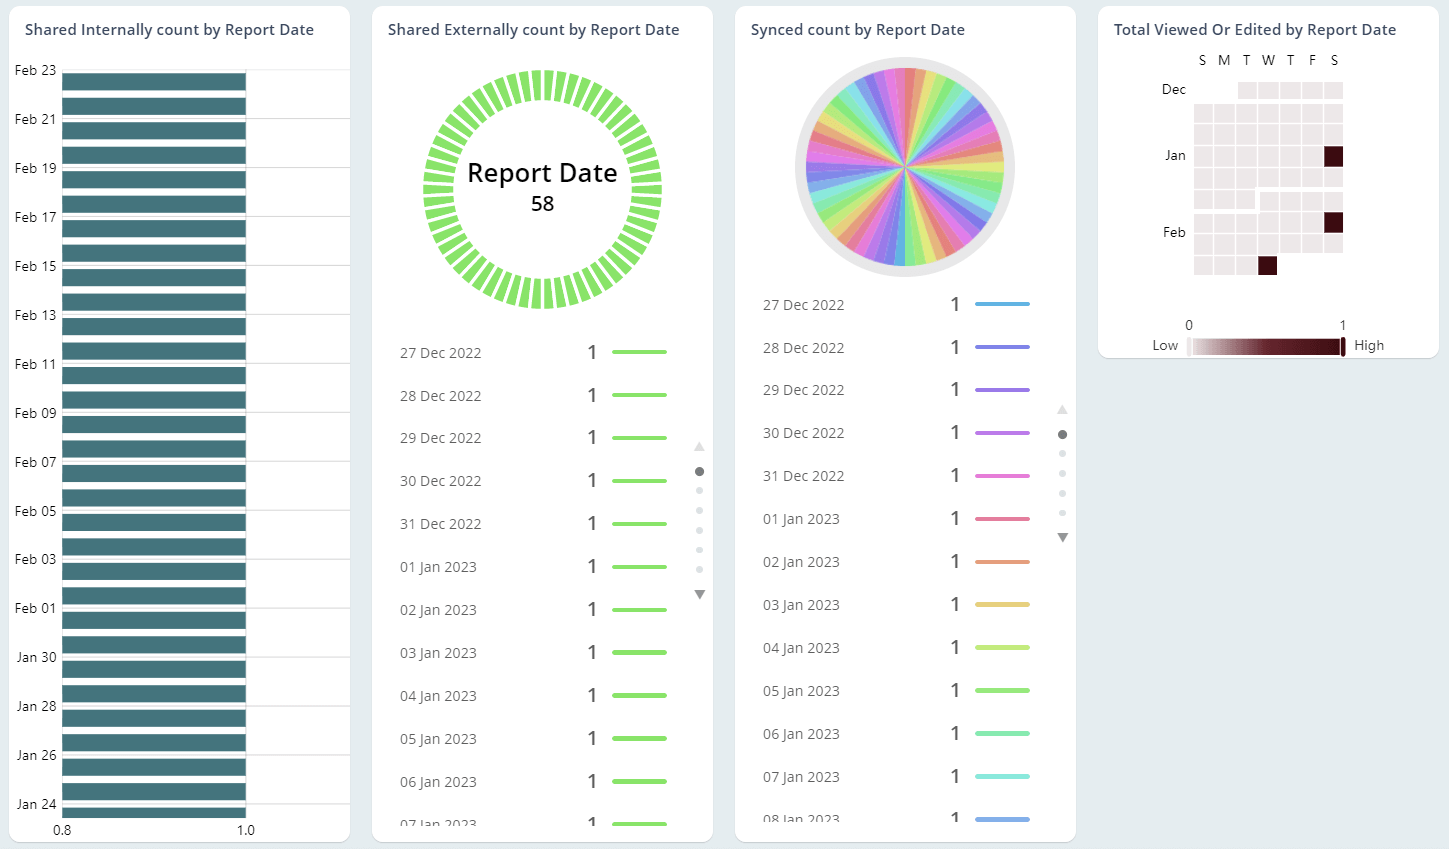Click the up arrow in Shared Externally legend scrollbar

pos(700,447)
